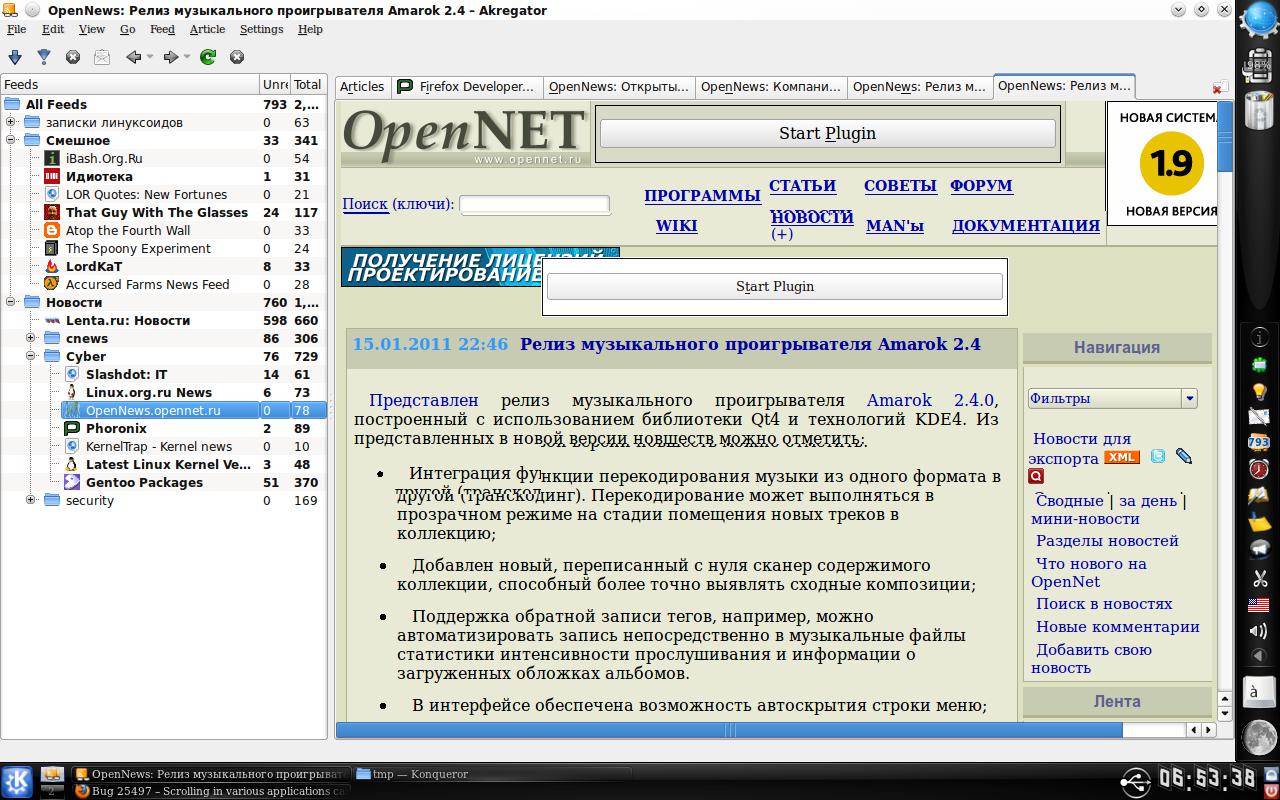Click the horizontal scrollbar under the article
The height and width of the screenshot is (800, 1280).
click(728, 731)
